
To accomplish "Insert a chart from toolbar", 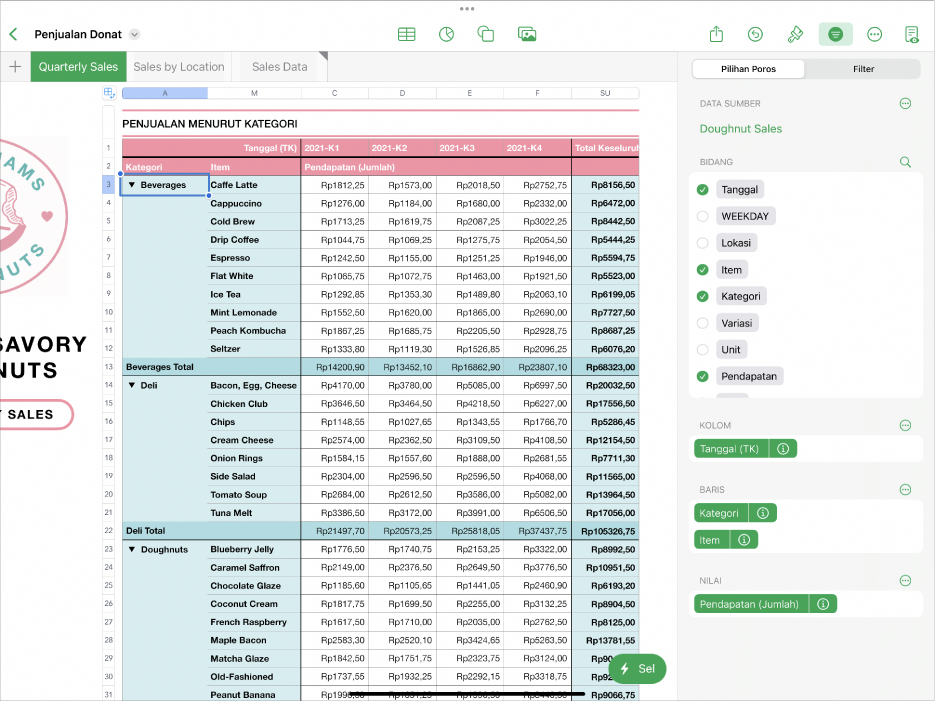I will pyautogui.click(x=447, y=35).
